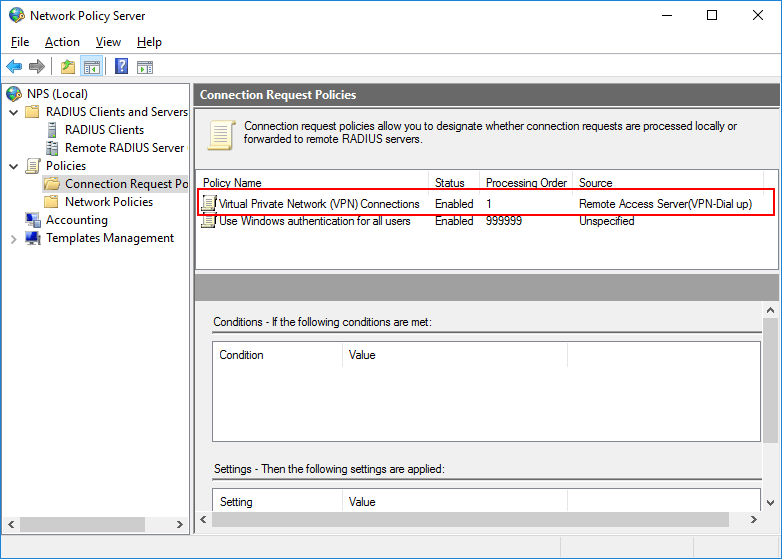This screenshot has width=782, height=559.
Task: Click scroll up arrow in details pane
Action: pos(771,310)
